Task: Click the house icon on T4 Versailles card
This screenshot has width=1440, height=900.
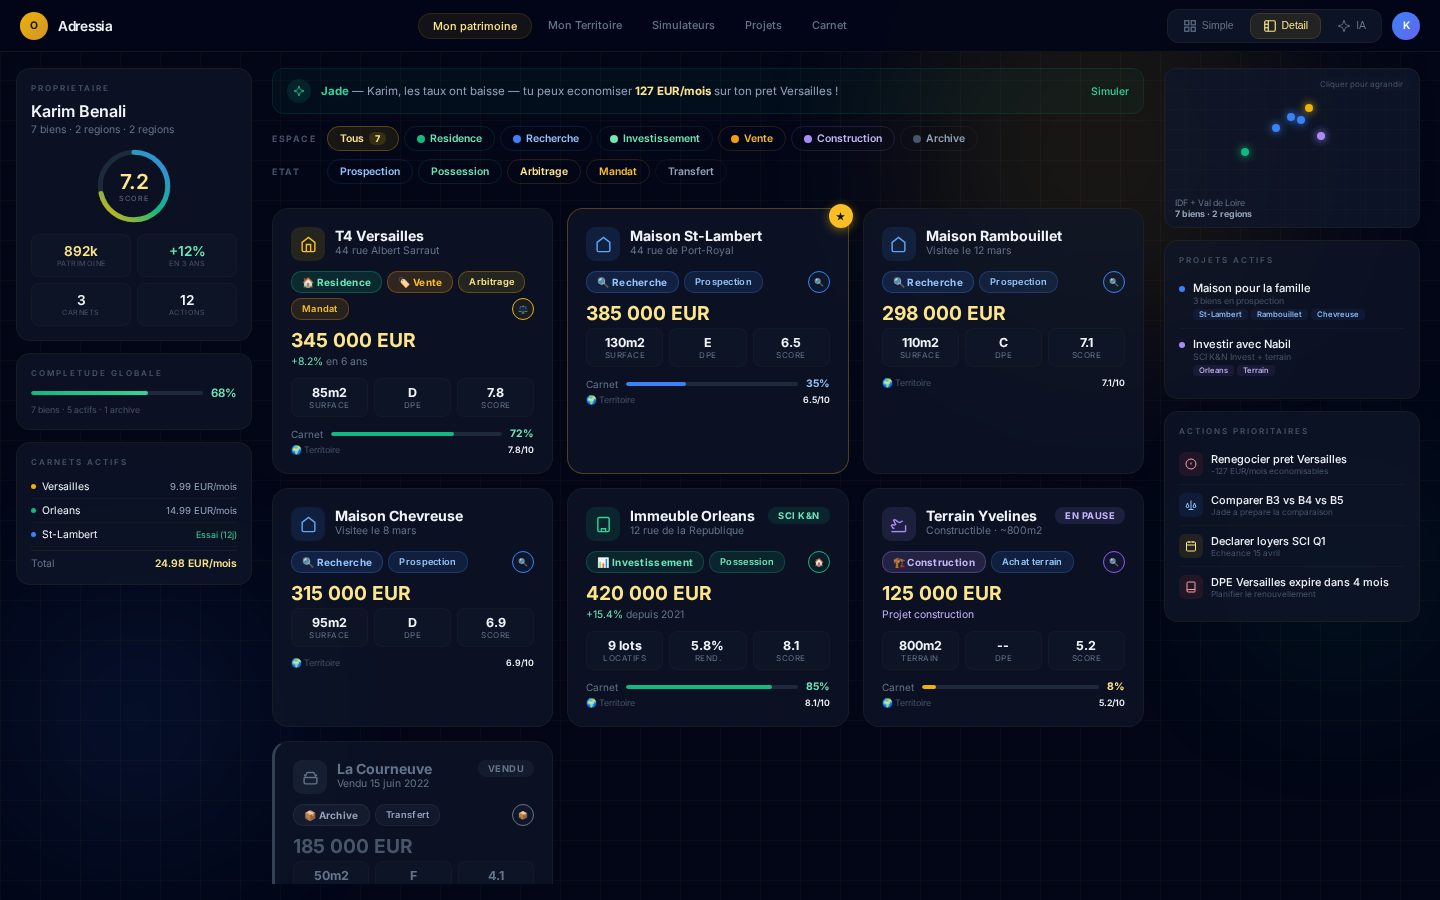Action: pos(308,244)
